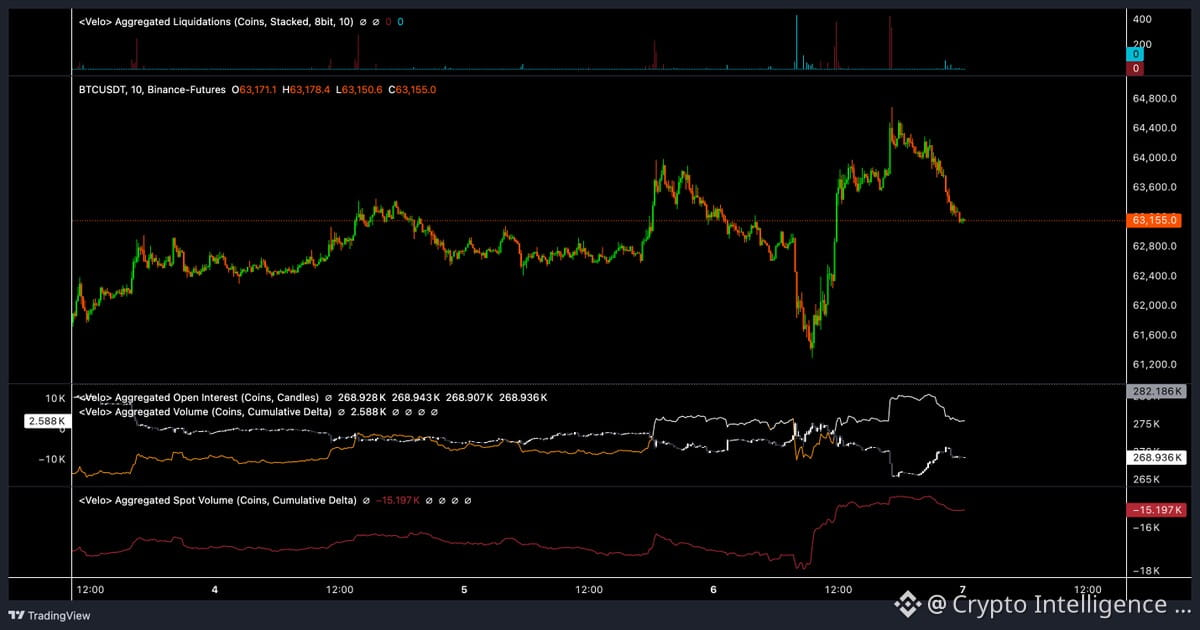Click the 265K open interest axis level

point(1147,478)
